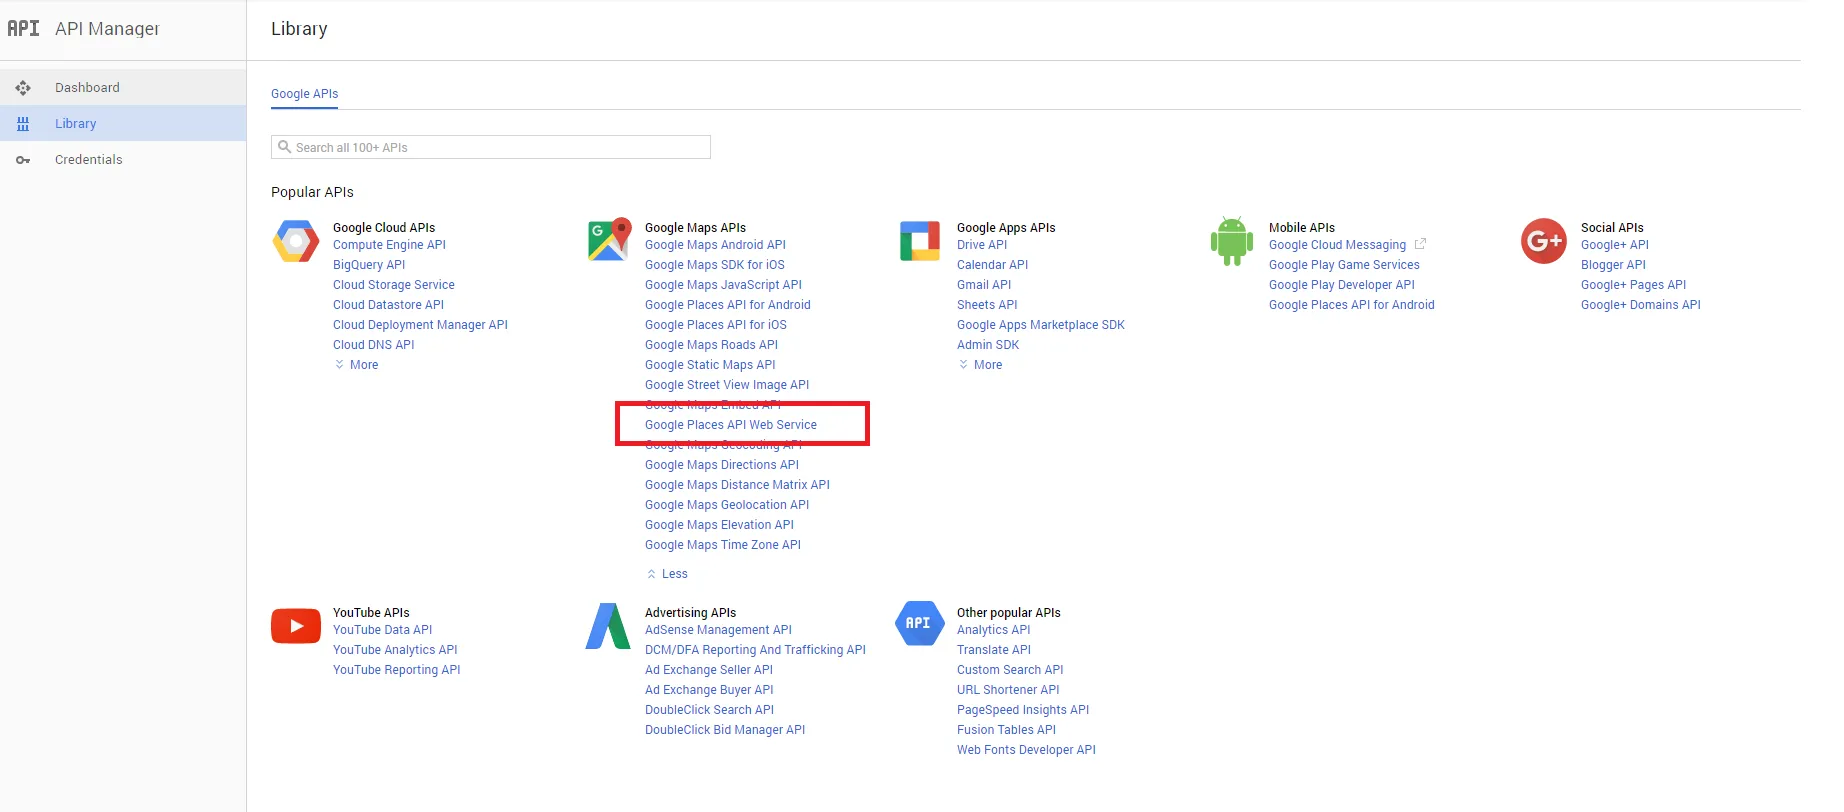Open Google+ Domains API link
The image size is (1844, 812).
[x=1641, y=305]
